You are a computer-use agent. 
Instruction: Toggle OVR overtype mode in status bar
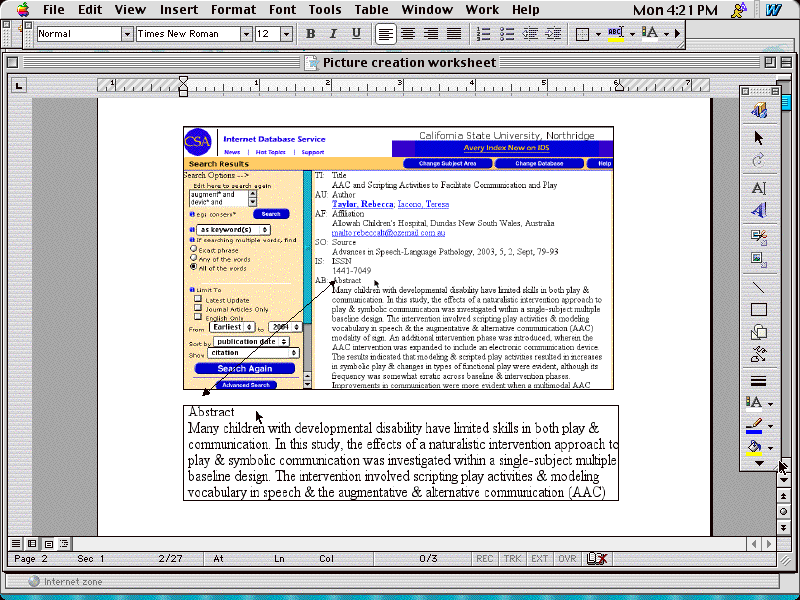click(x=567, y=559)
